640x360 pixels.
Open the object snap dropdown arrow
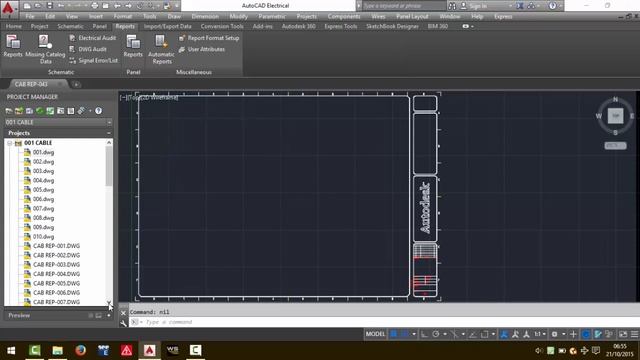pyautogui.click(x=493, y=334)
